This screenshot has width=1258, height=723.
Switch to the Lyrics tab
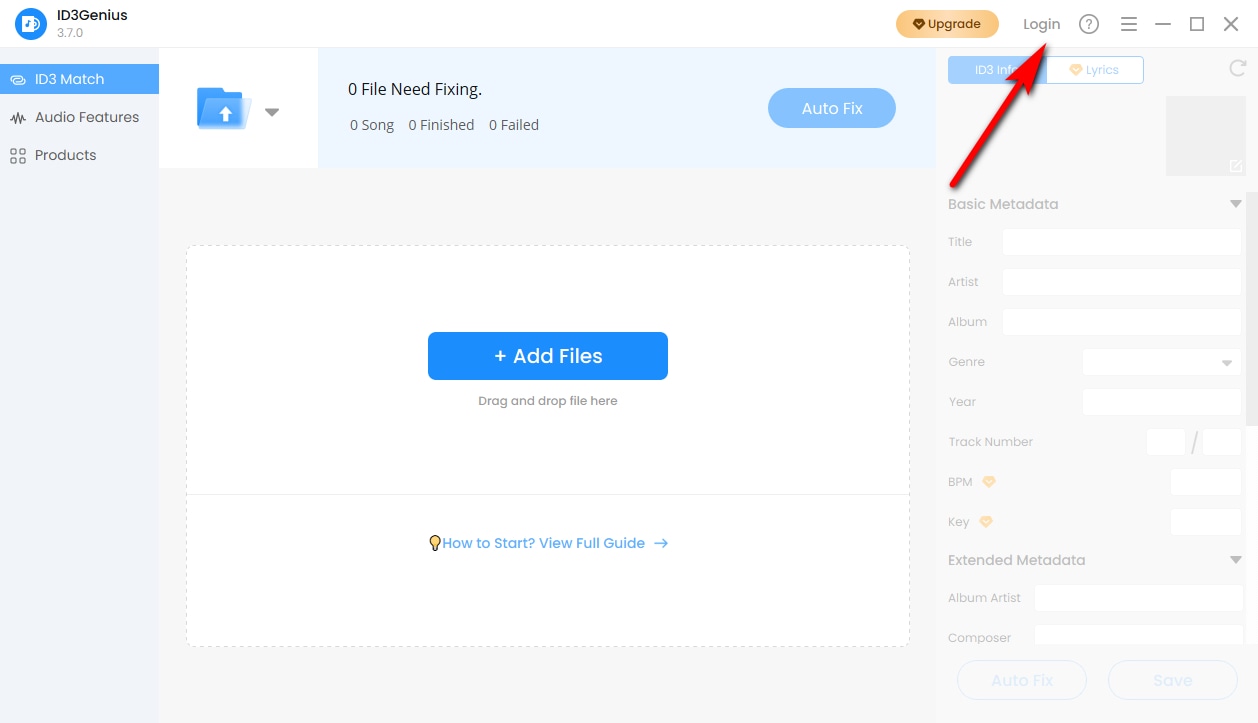(x=1095, y=70)
